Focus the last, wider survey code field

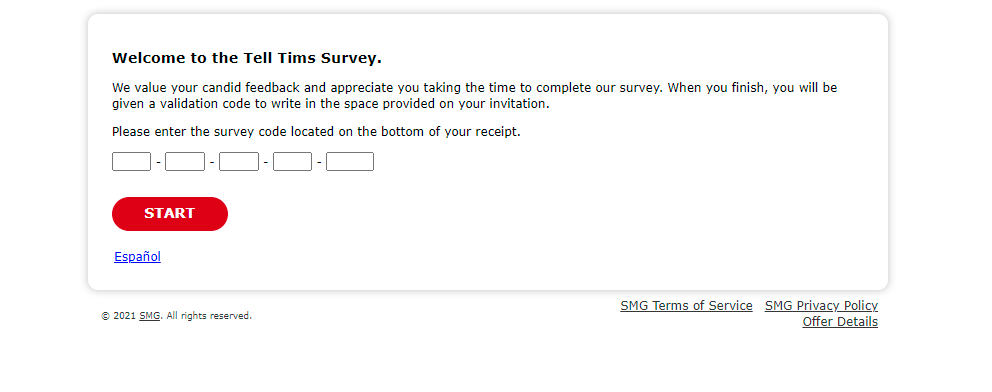tap(350, 162)
